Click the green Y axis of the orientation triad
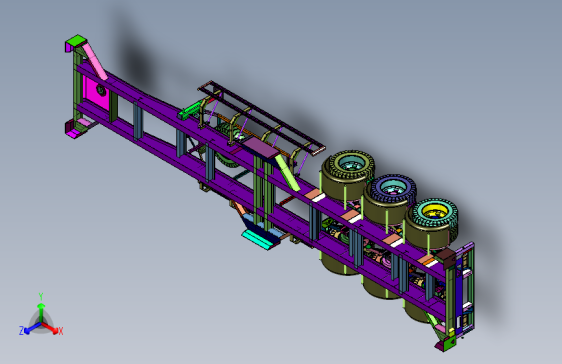 click(41, 308)
